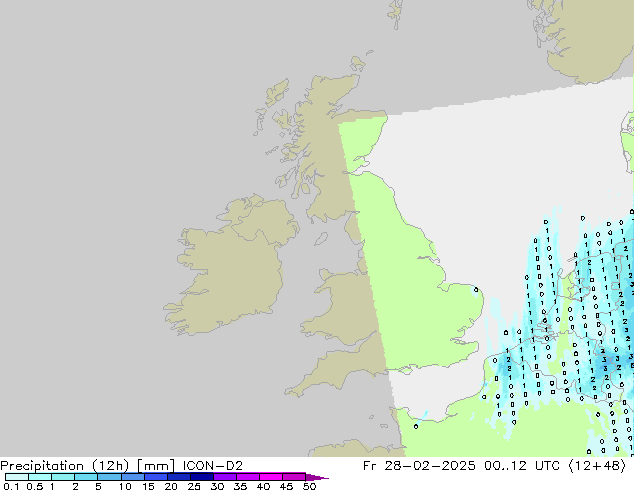Screen dimensions: 634x490
Task: Click the above-50 mm legend arrow tip
Action: (317, 477)
